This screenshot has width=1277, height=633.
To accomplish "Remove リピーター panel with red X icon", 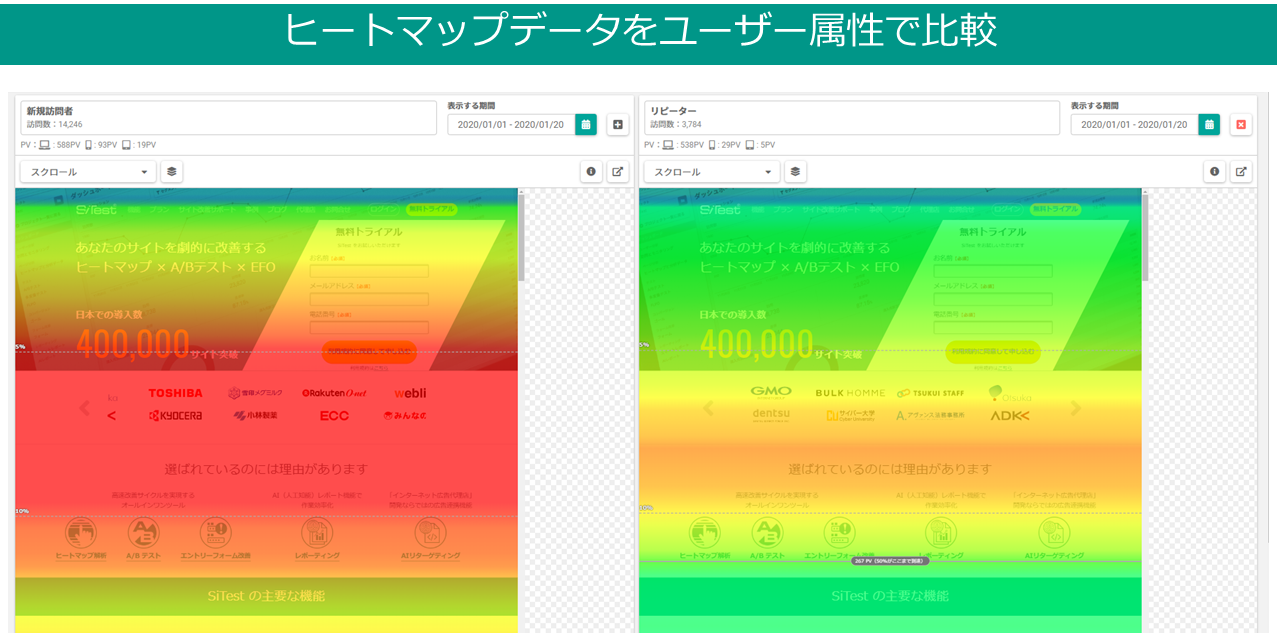I will coord(1241,125).
